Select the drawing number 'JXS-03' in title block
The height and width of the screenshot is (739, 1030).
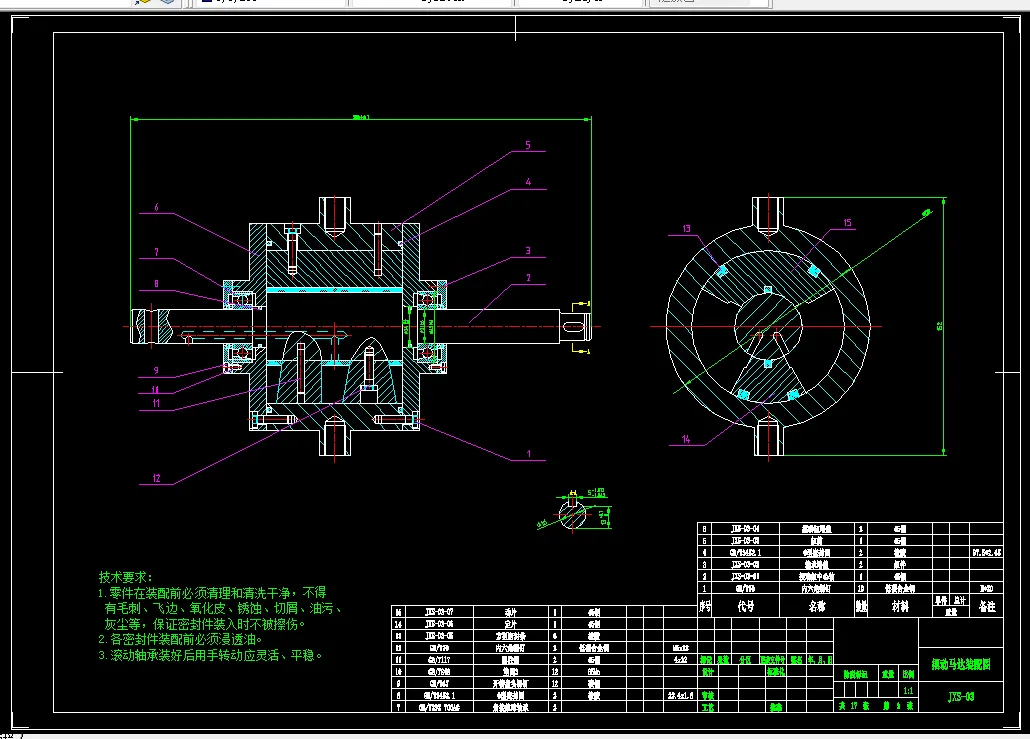pos(961,697)
